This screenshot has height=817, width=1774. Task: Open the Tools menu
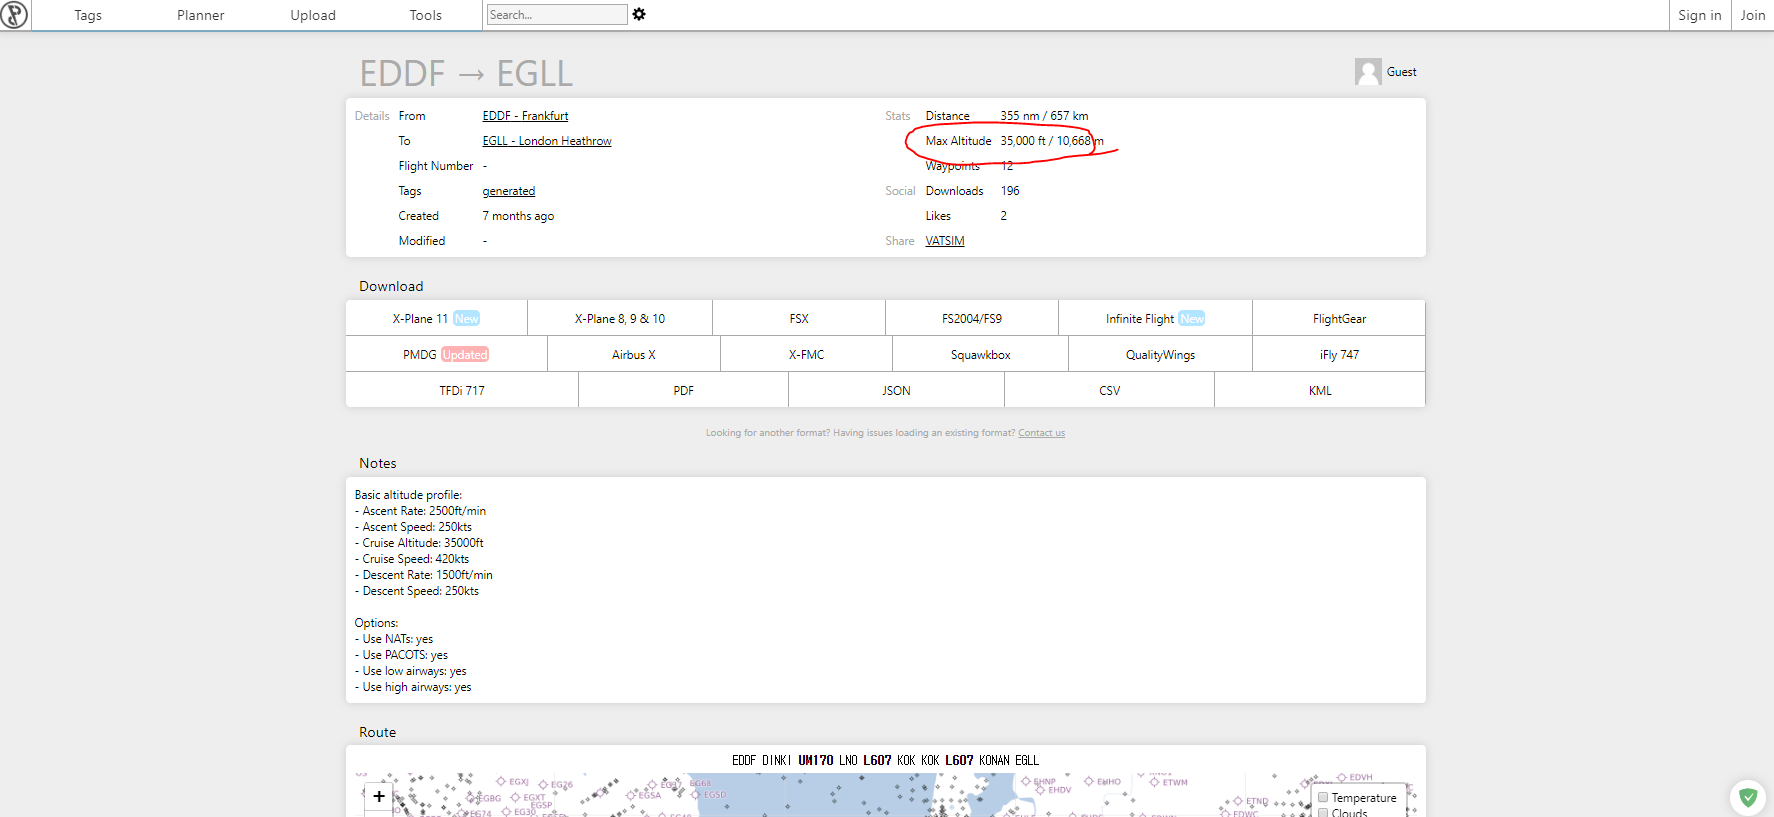426,15
